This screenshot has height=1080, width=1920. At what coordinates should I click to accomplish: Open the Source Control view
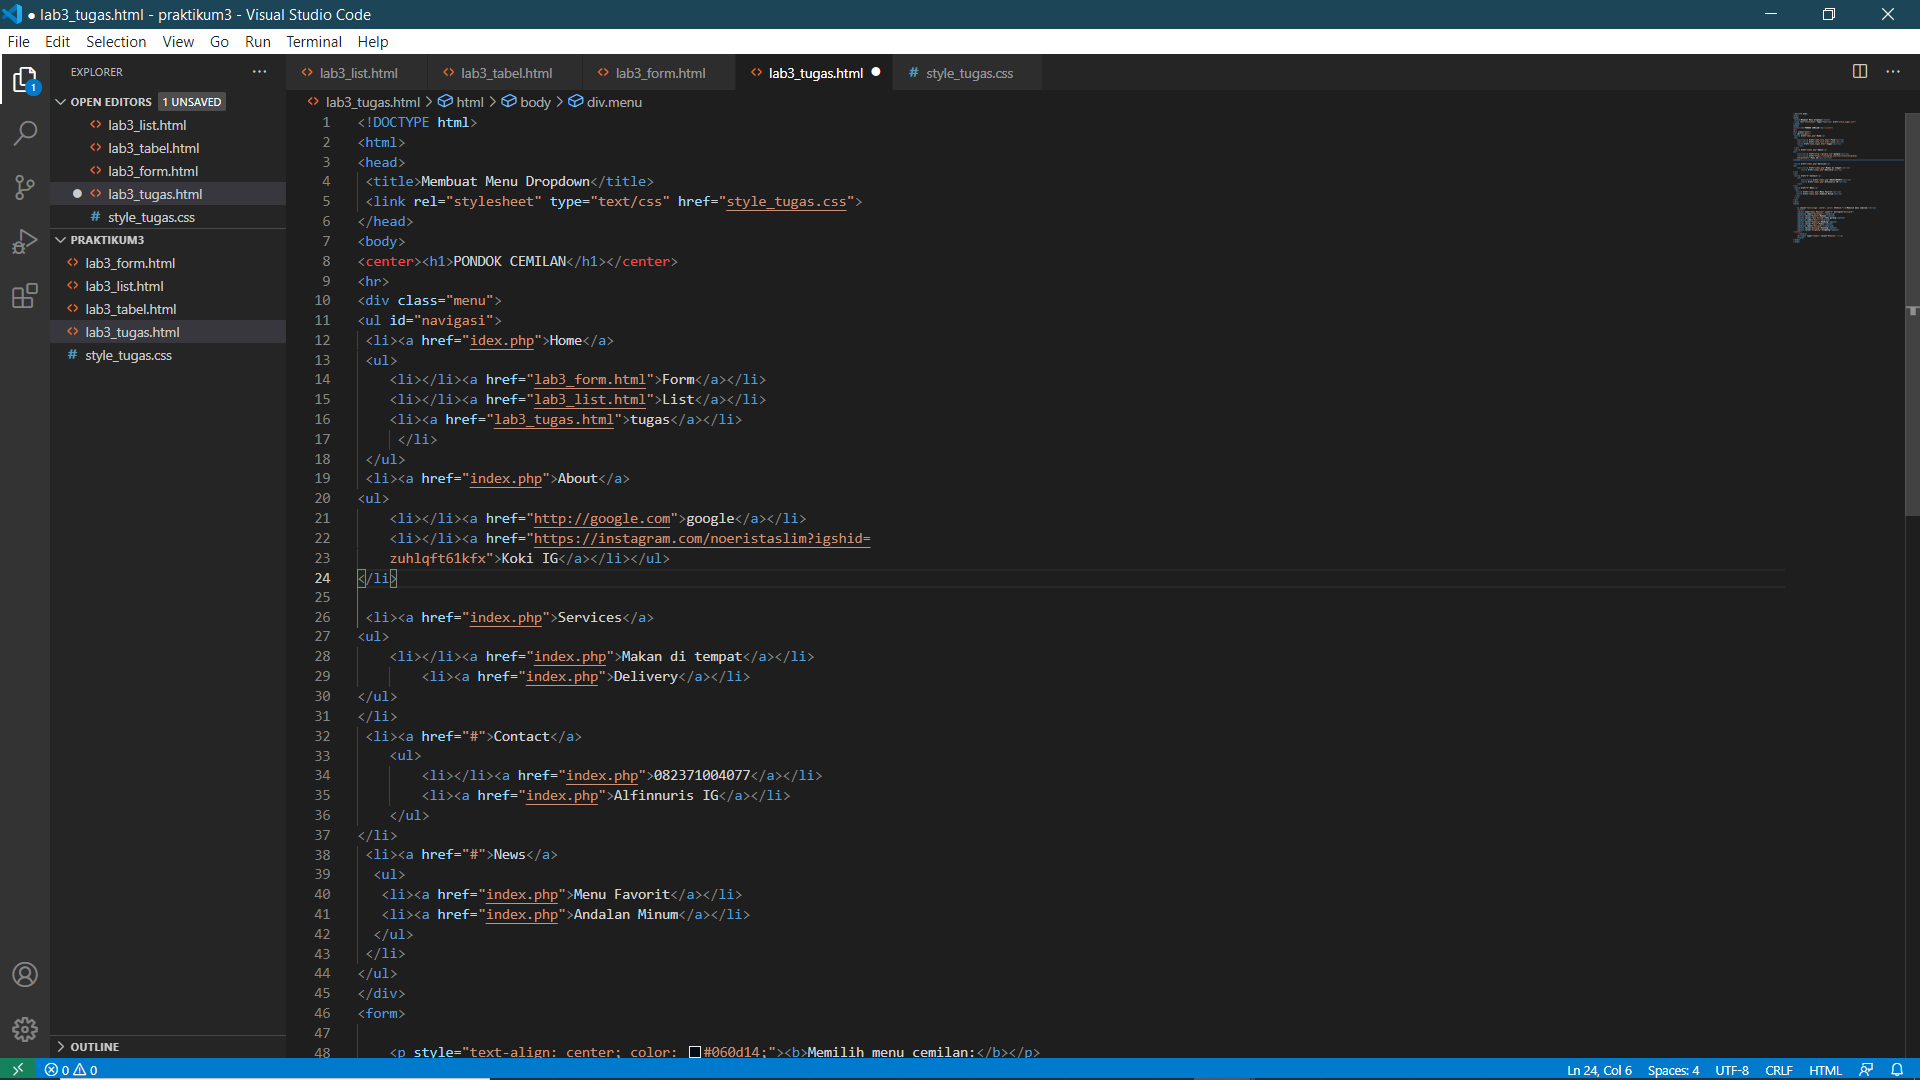pyautogui.click(x=25, y=187)
